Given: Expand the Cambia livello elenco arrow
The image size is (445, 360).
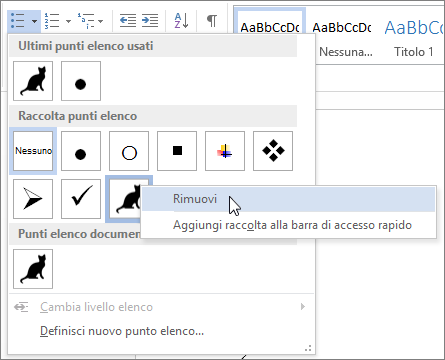Looking at the screenshot, I should tap(303, 307).
